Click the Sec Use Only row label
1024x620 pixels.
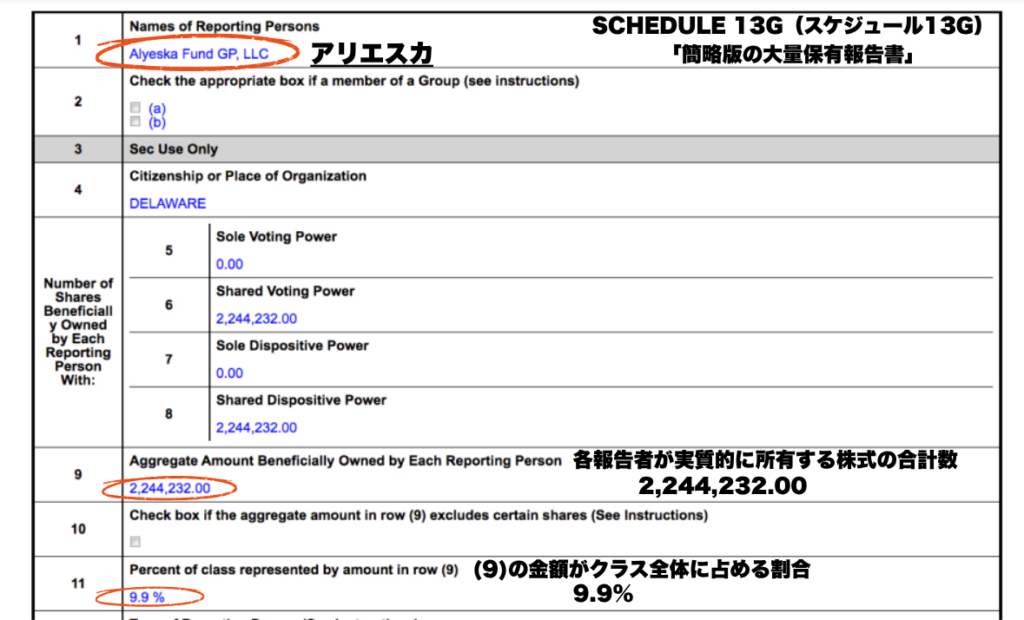tap(173, 149)
